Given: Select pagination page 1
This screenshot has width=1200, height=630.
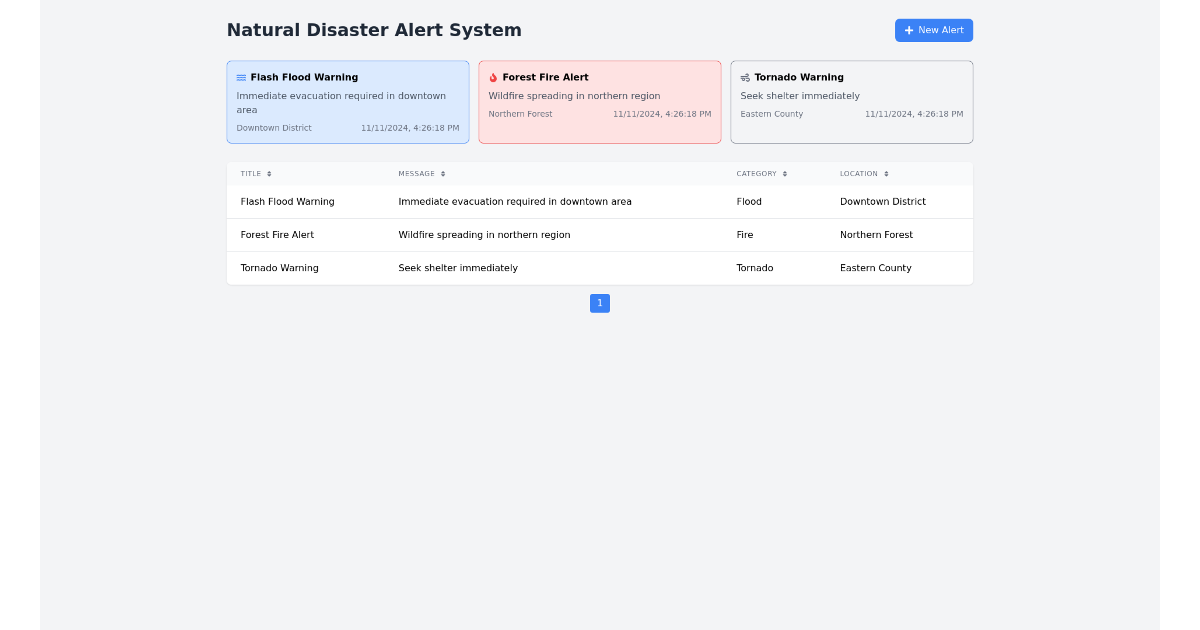Looking at the screenshot, I should pyautogui.click(x=600, y=303).
